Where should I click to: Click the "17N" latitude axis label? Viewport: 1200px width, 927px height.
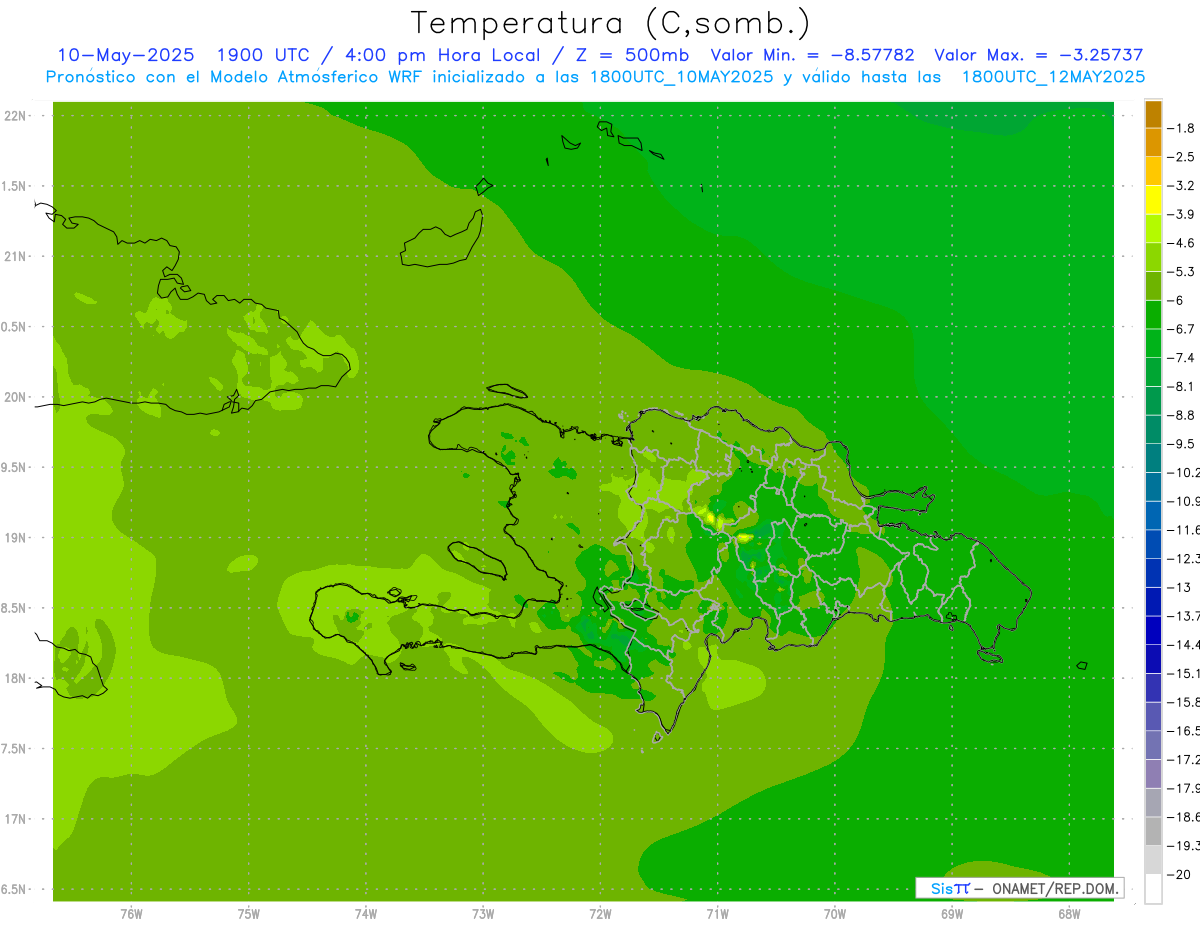(16, 819)
